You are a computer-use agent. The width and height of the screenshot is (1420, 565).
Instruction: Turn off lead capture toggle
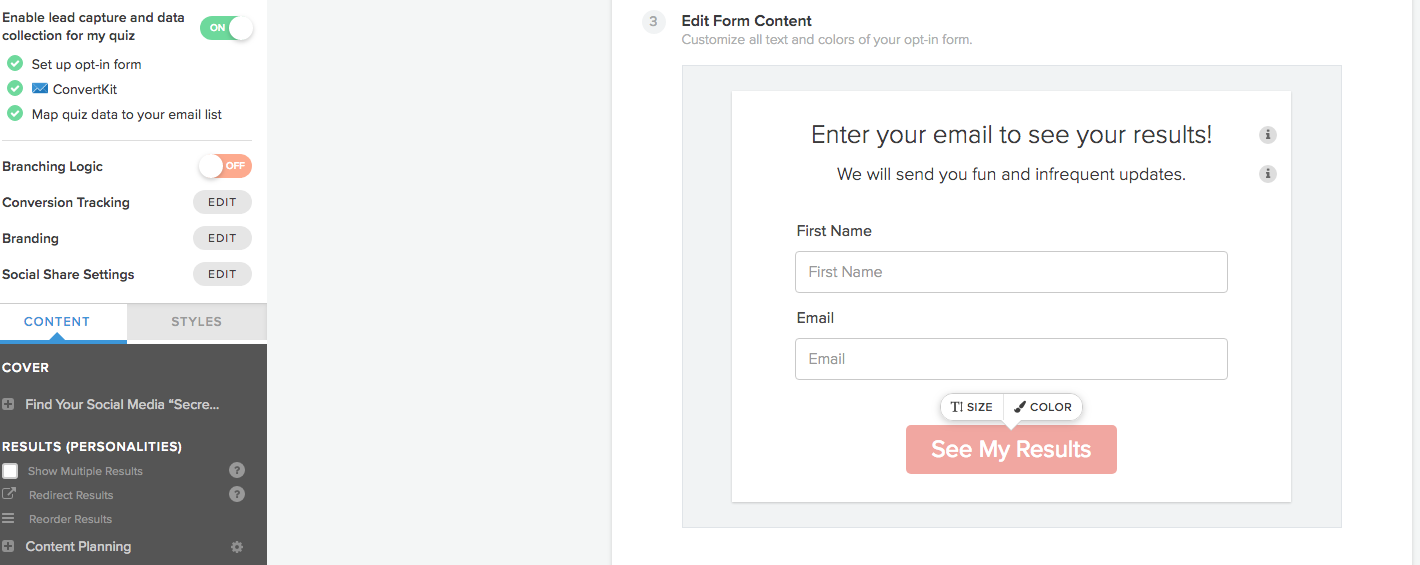[x=227, y=28]
